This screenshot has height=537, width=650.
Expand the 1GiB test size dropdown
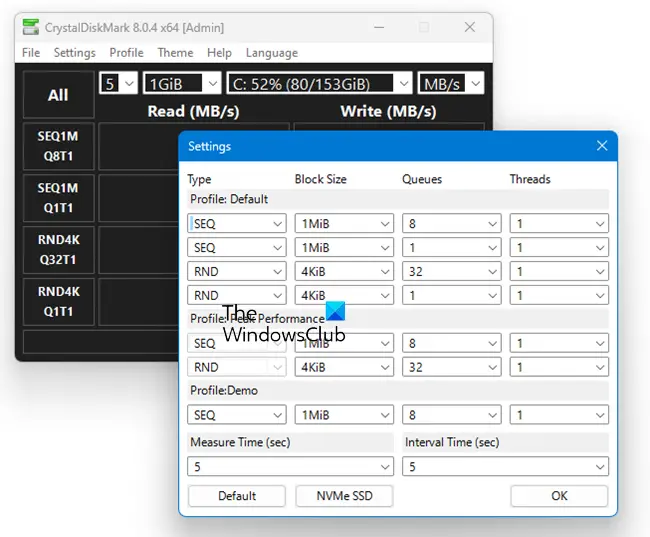[182, 83]
